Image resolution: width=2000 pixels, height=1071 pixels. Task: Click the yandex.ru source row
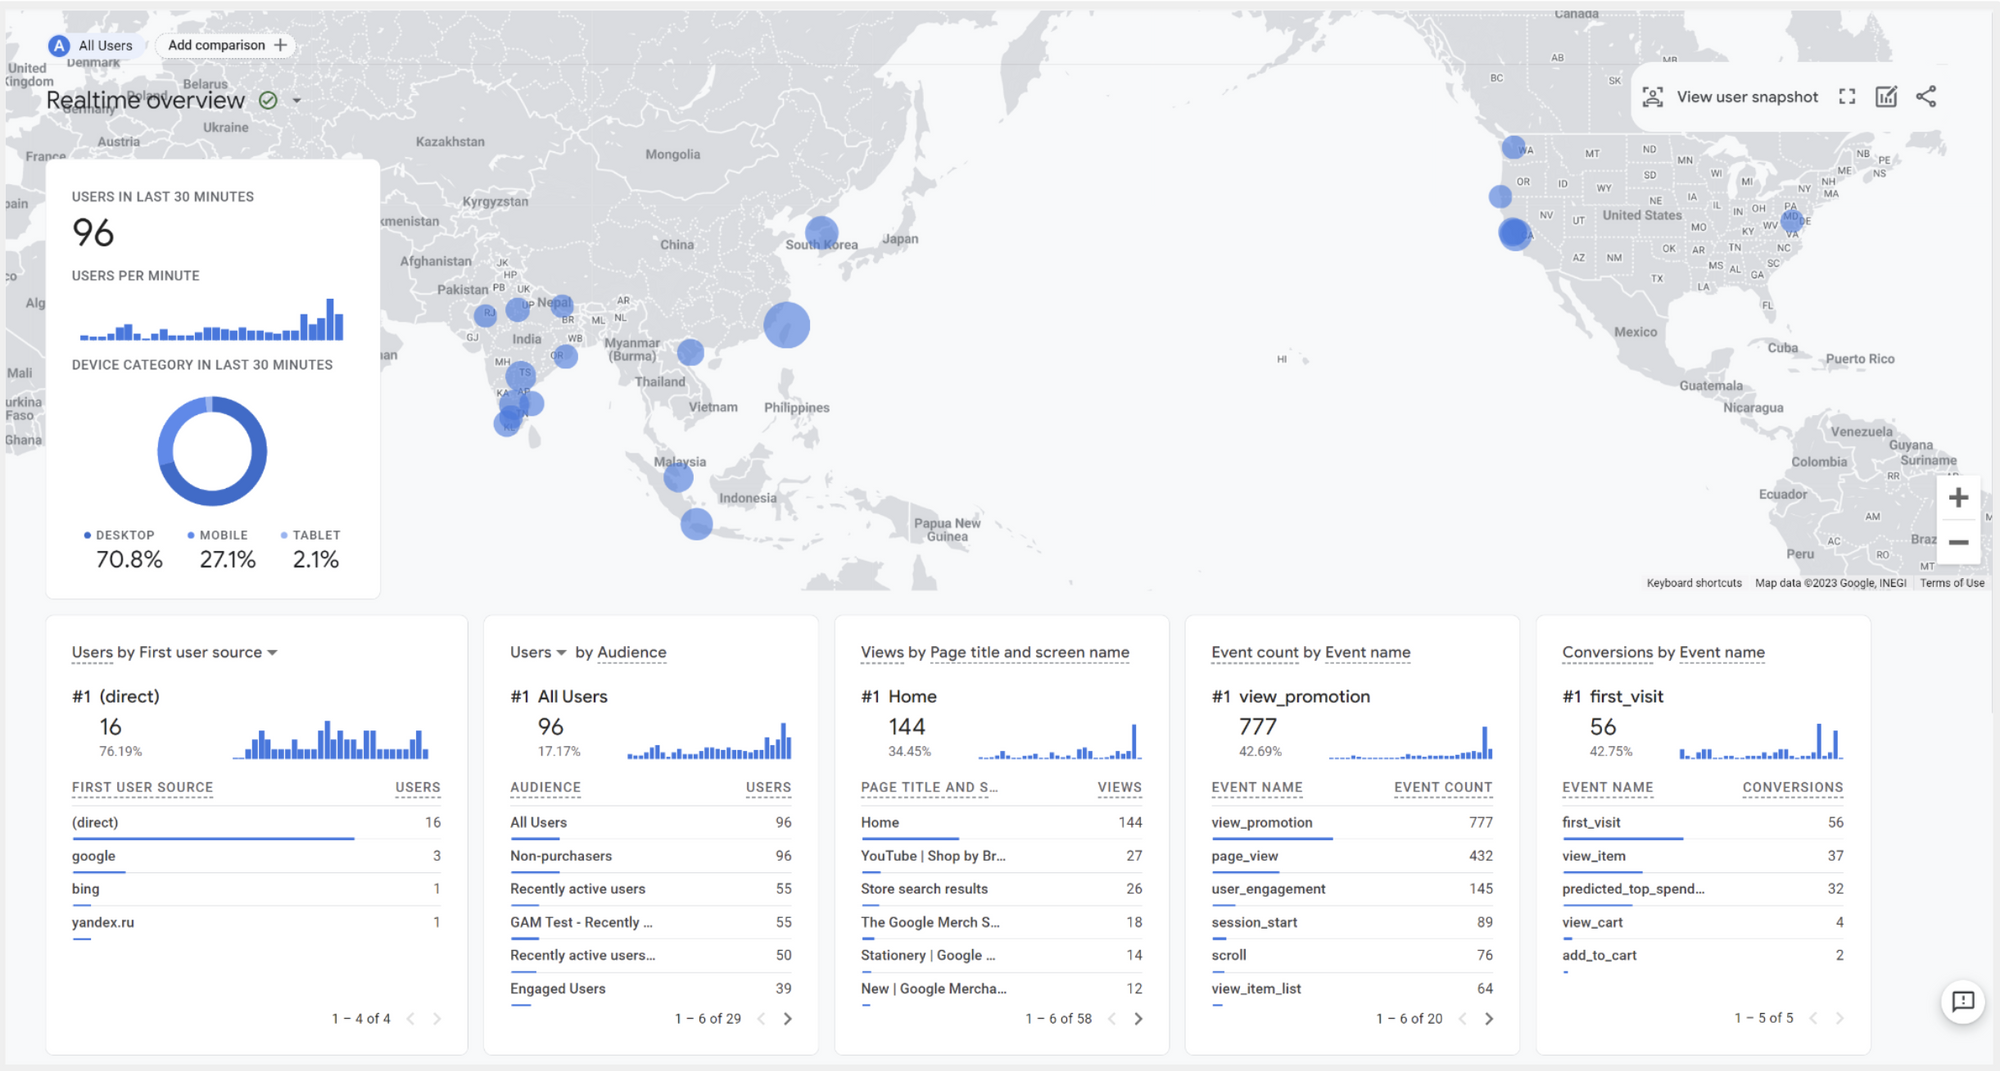(256, 923)
